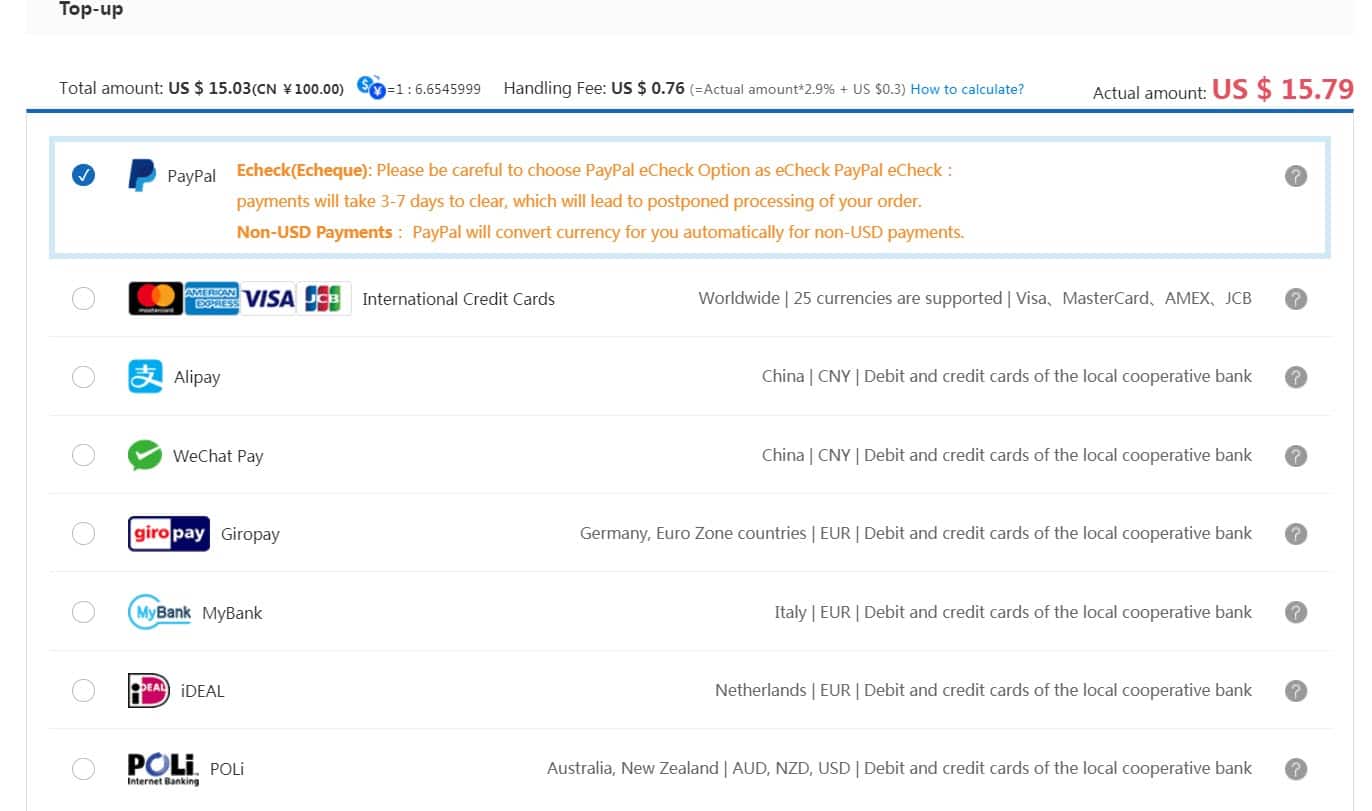Click the PayPal label text
The height and width of the screenshot is (811, 1372).
(191, 176)
